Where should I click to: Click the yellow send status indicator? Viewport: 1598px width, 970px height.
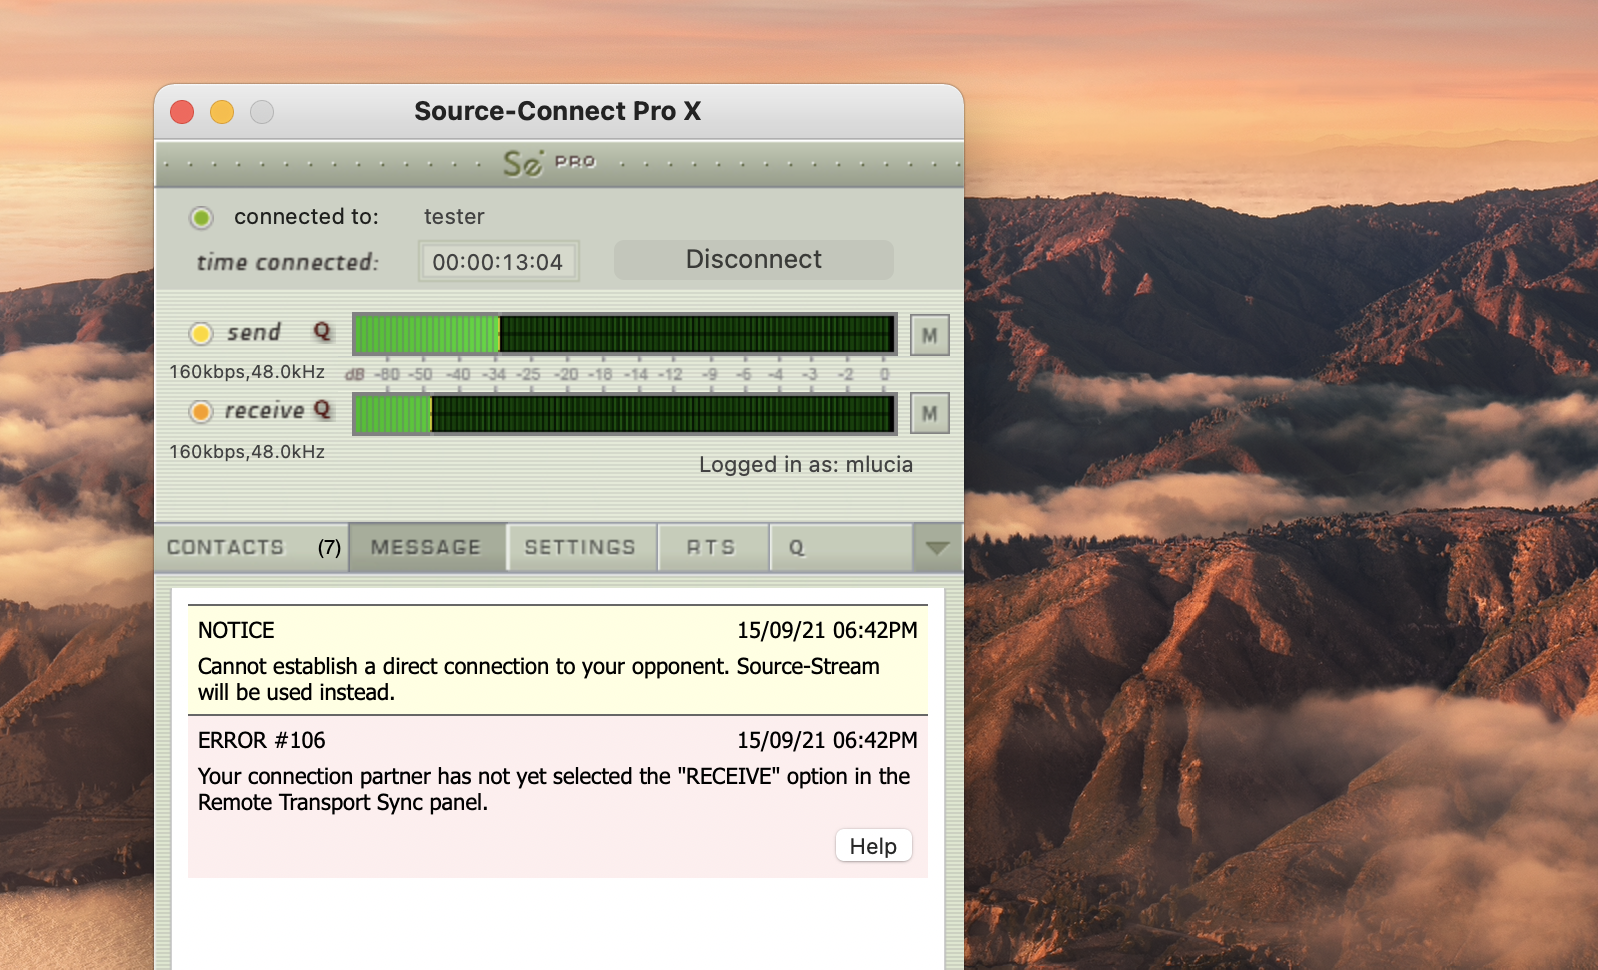pyautogui.click(x=201, y=333)
